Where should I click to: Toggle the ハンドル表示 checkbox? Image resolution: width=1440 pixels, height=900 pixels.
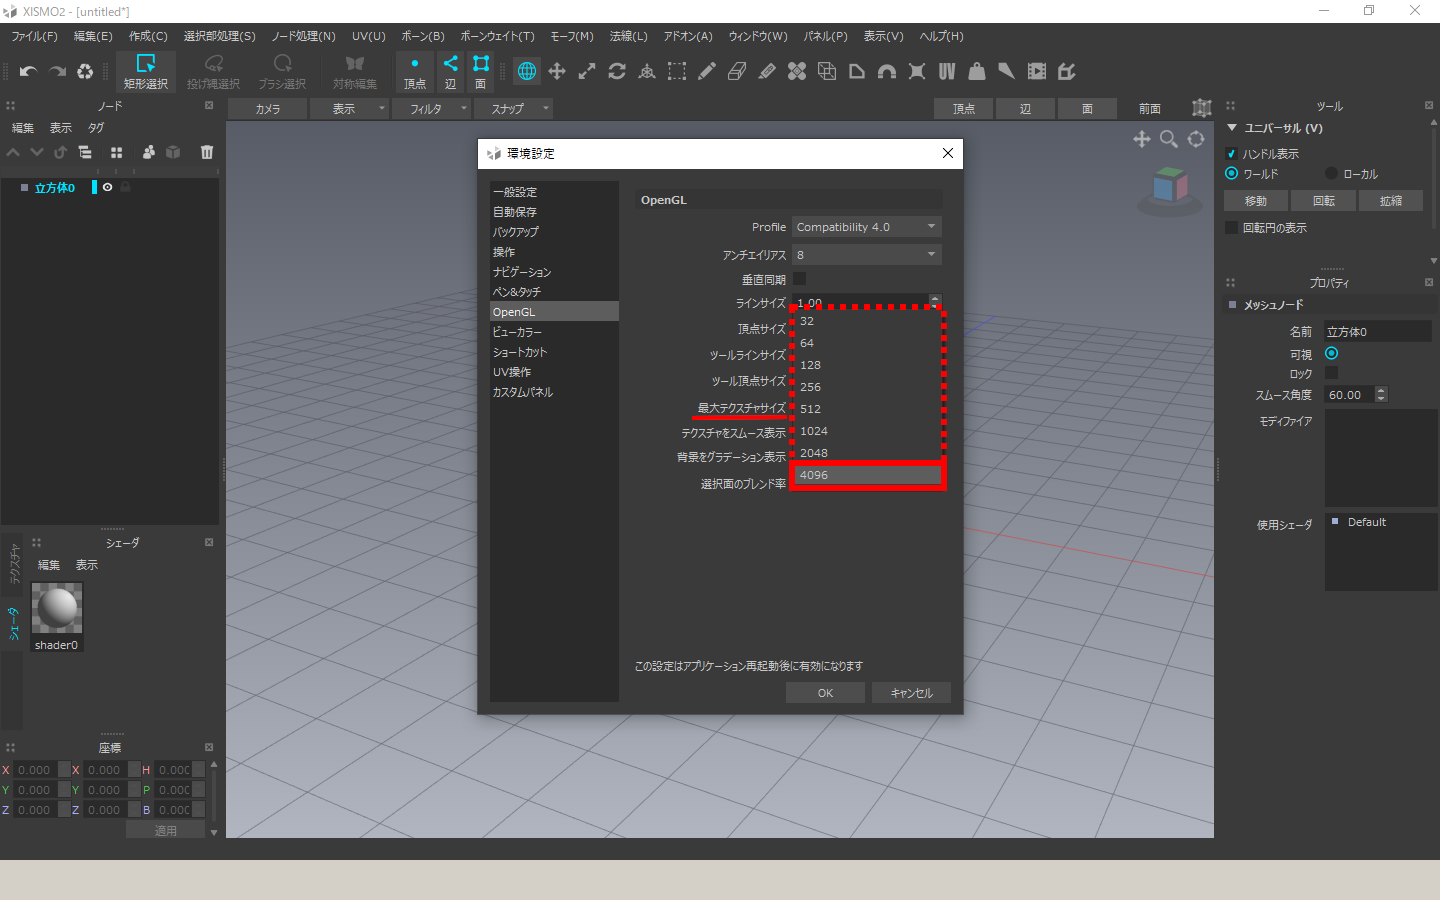tap(1231, 154)
